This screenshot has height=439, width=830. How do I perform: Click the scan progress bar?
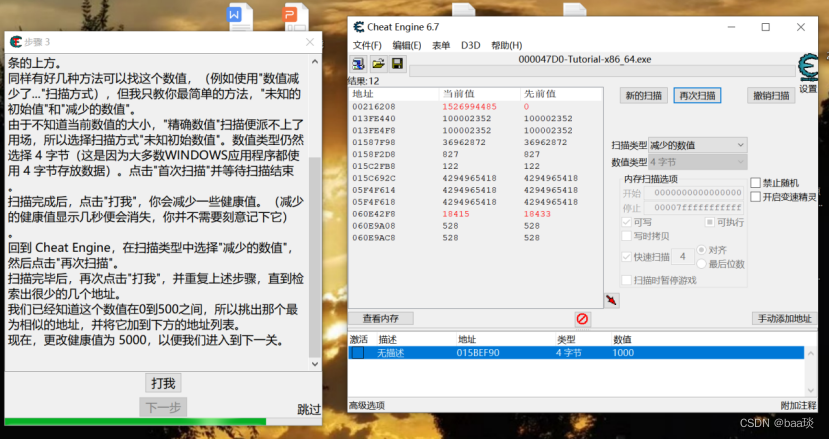(x=602, y=71)
